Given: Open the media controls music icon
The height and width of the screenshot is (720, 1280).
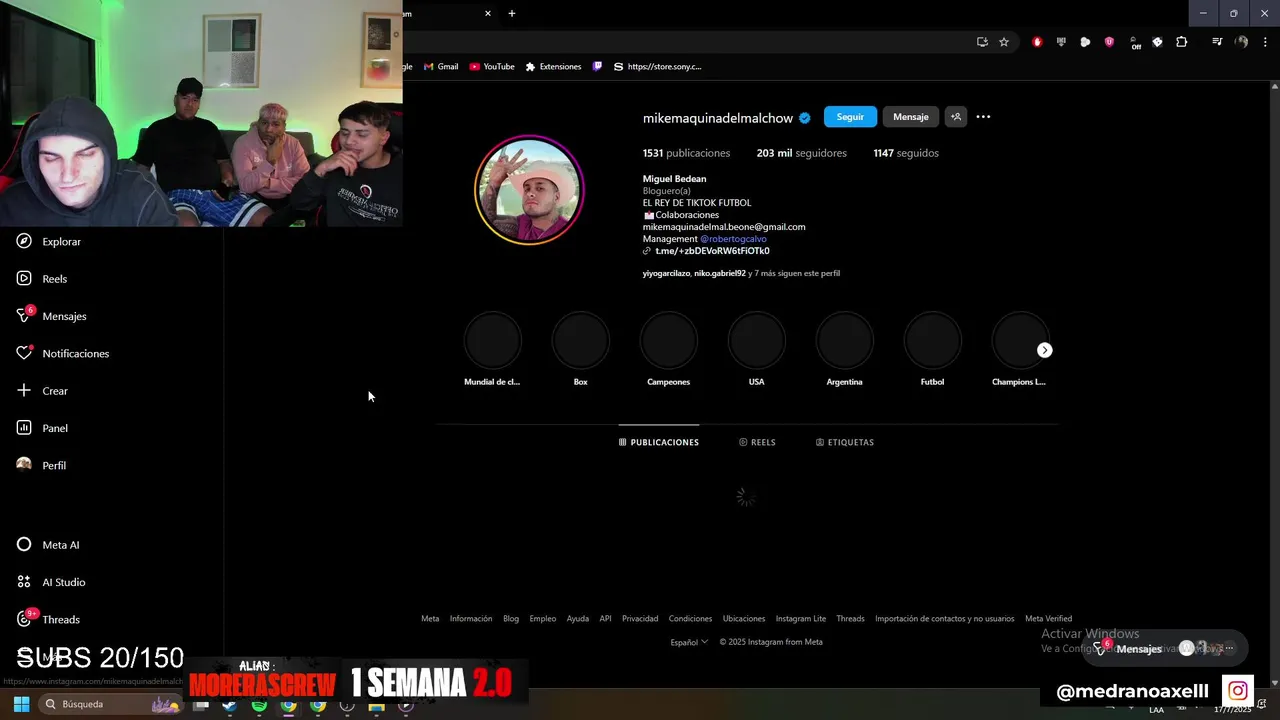Looking at the screenshot, I should pyautogui.click(x=1216, y=42).
